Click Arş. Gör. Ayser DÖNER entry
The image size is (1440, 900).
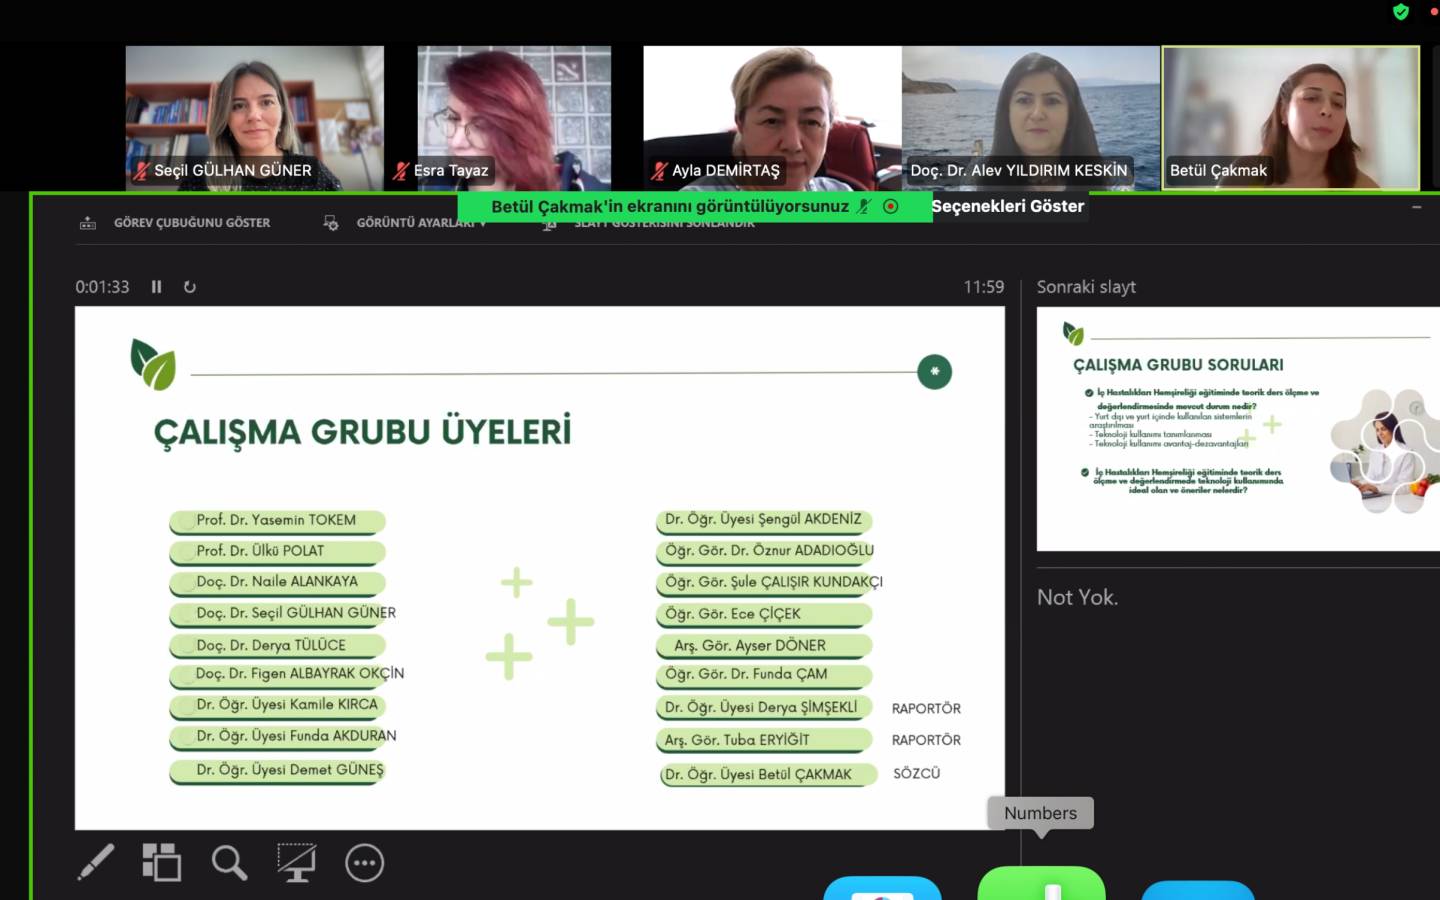[x=764, y=646]
